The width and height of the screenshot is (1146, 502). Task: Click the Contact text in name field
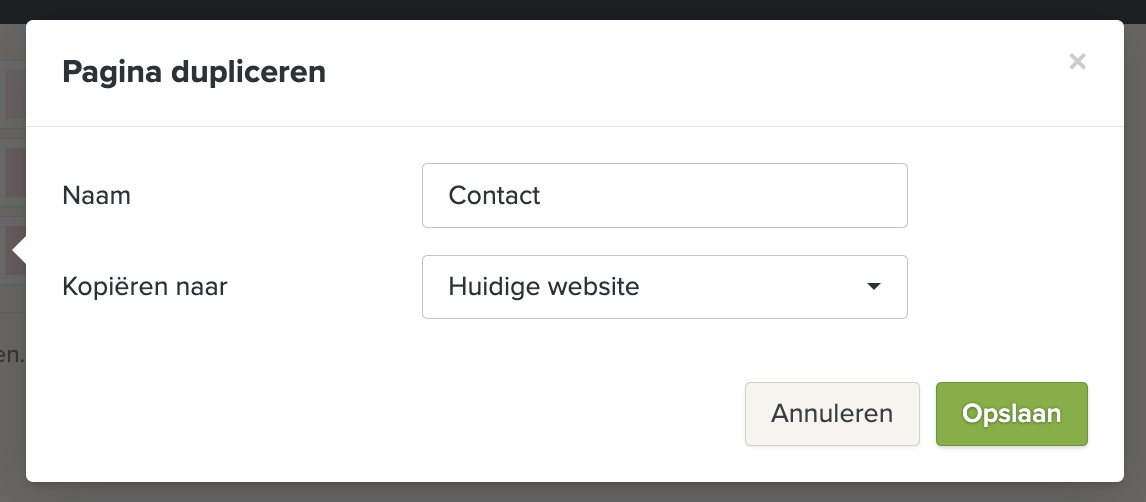coord(494,196)
